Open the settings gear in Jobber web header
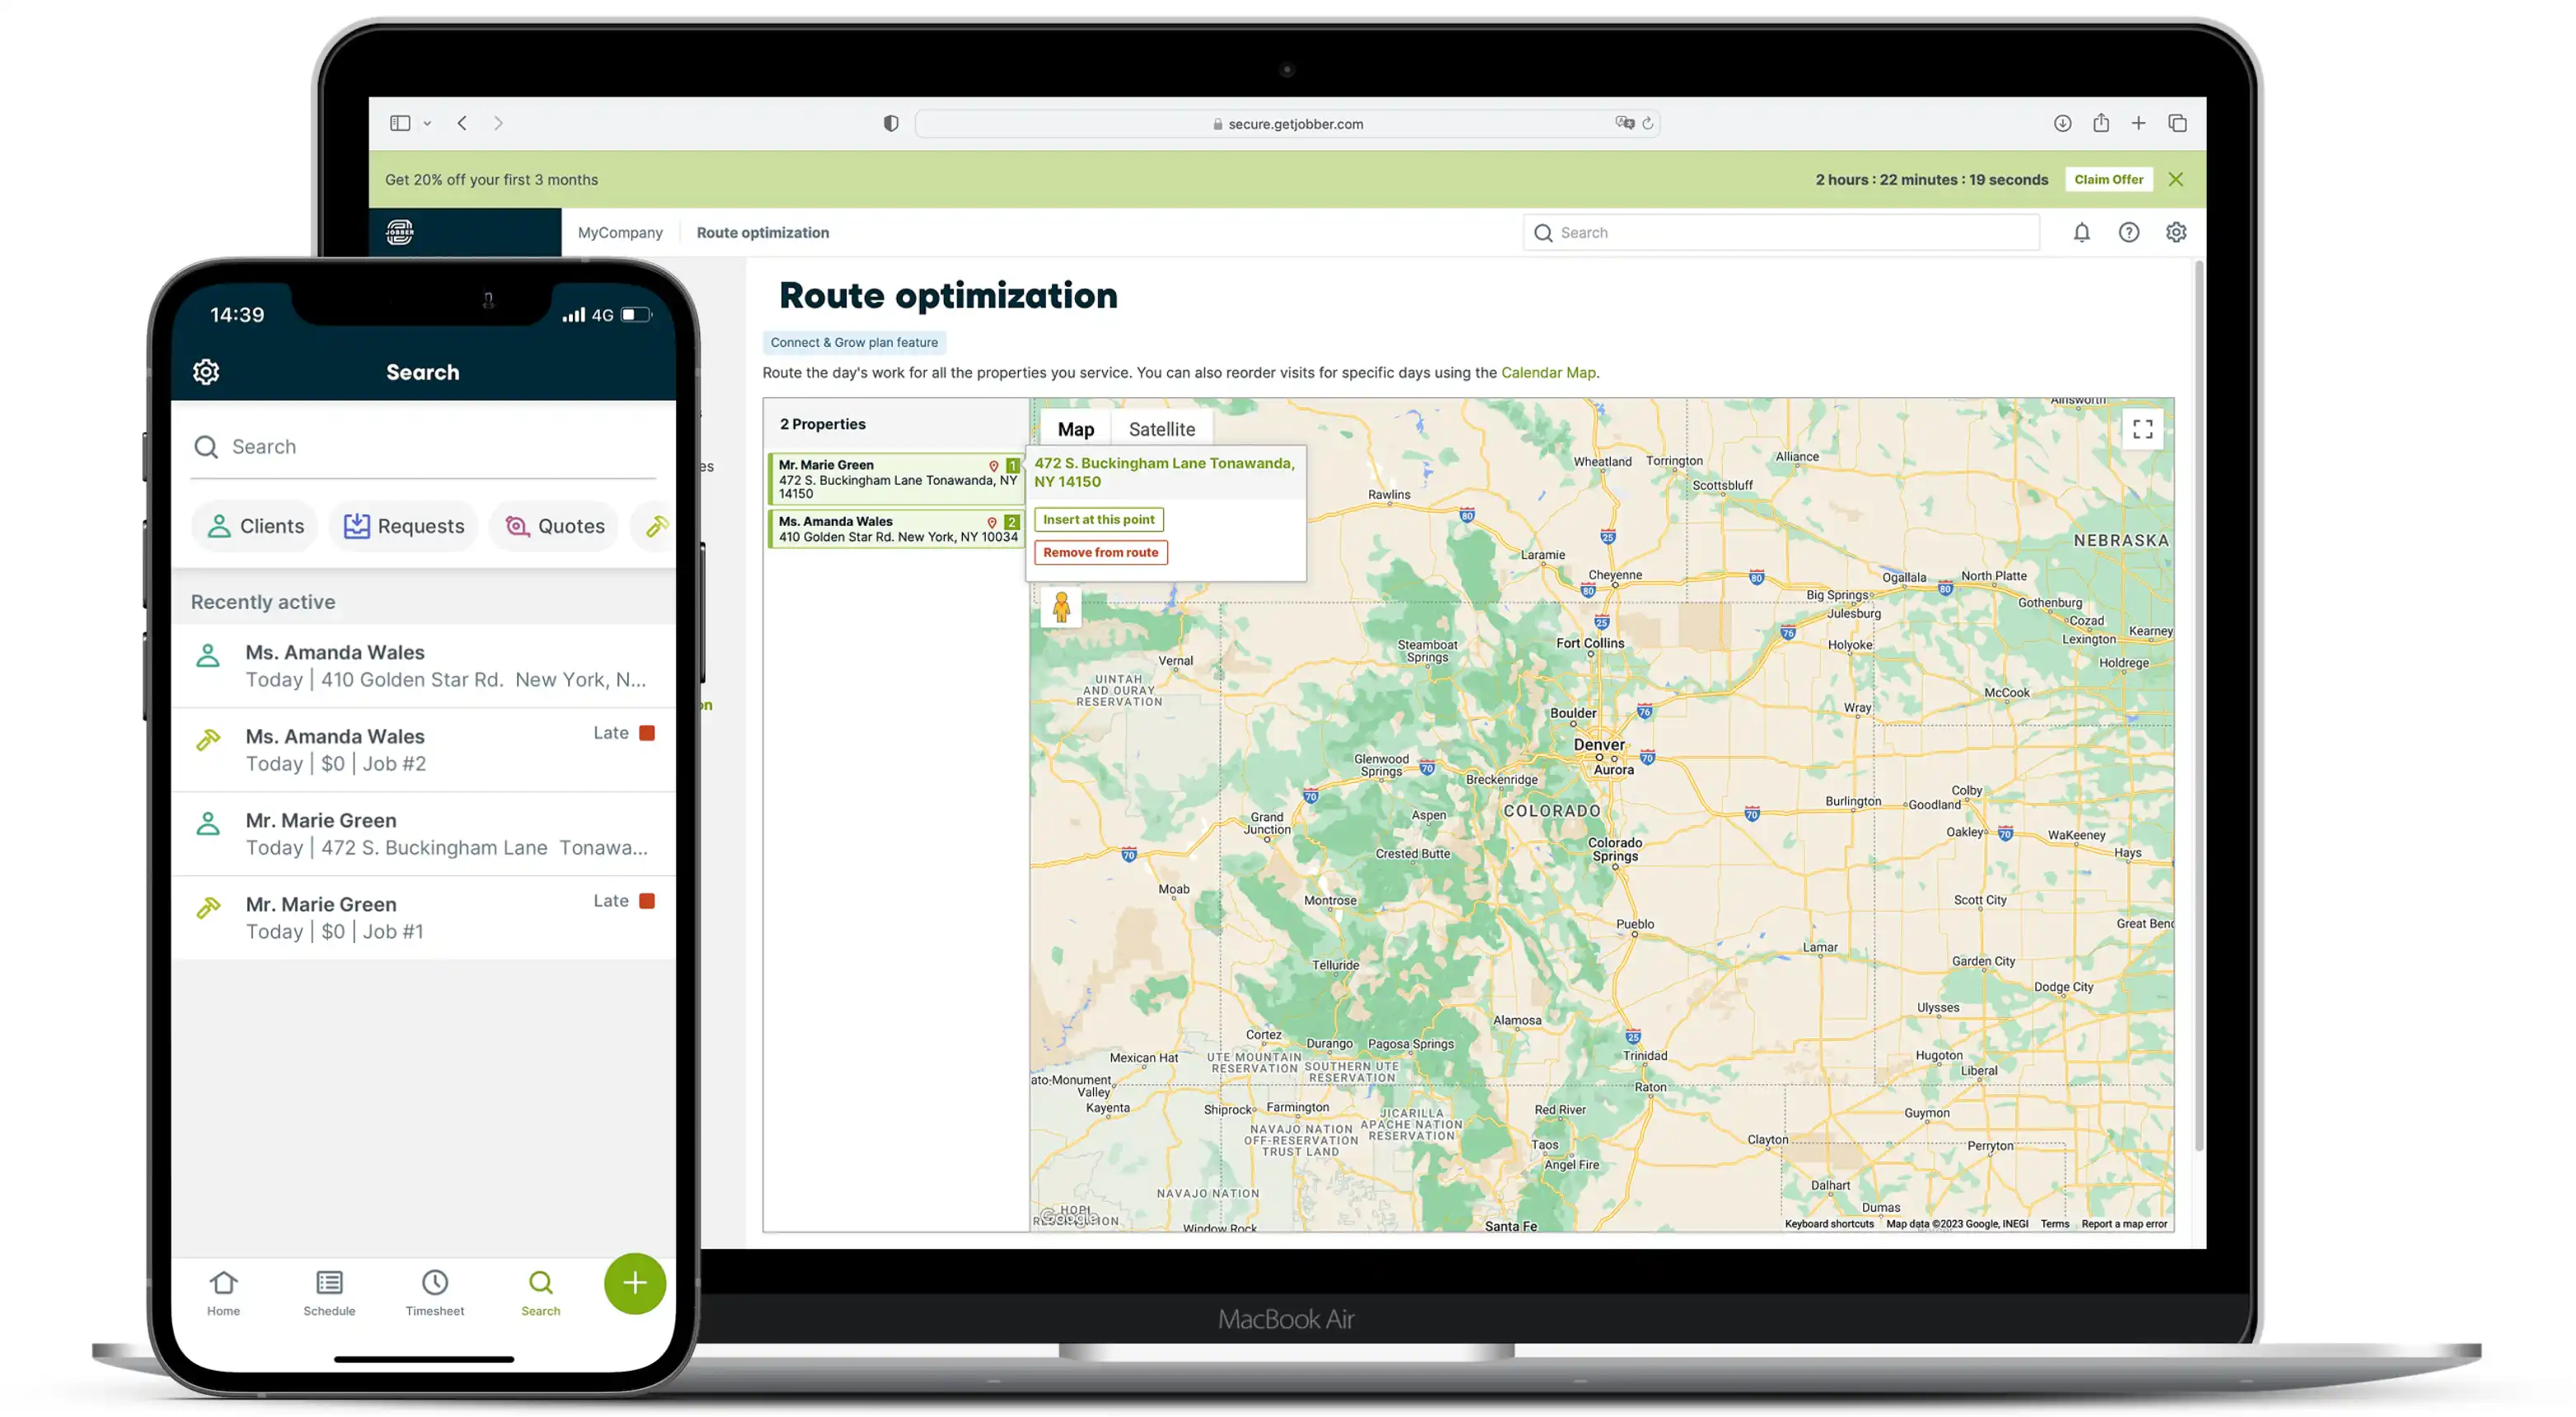Image resolution: width=2576 pixels, height=1417 pixels. tap(2176, 232)
